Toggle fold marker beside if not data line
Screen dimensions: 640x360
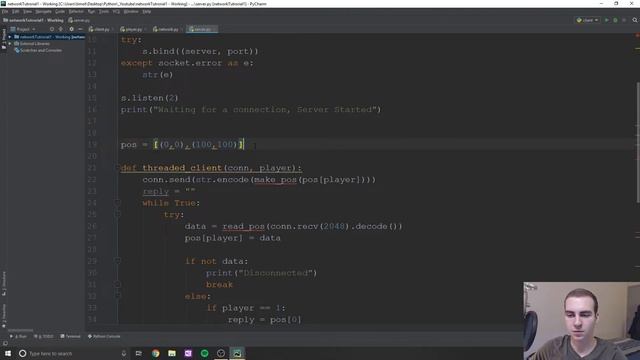(x=117, y=261)
